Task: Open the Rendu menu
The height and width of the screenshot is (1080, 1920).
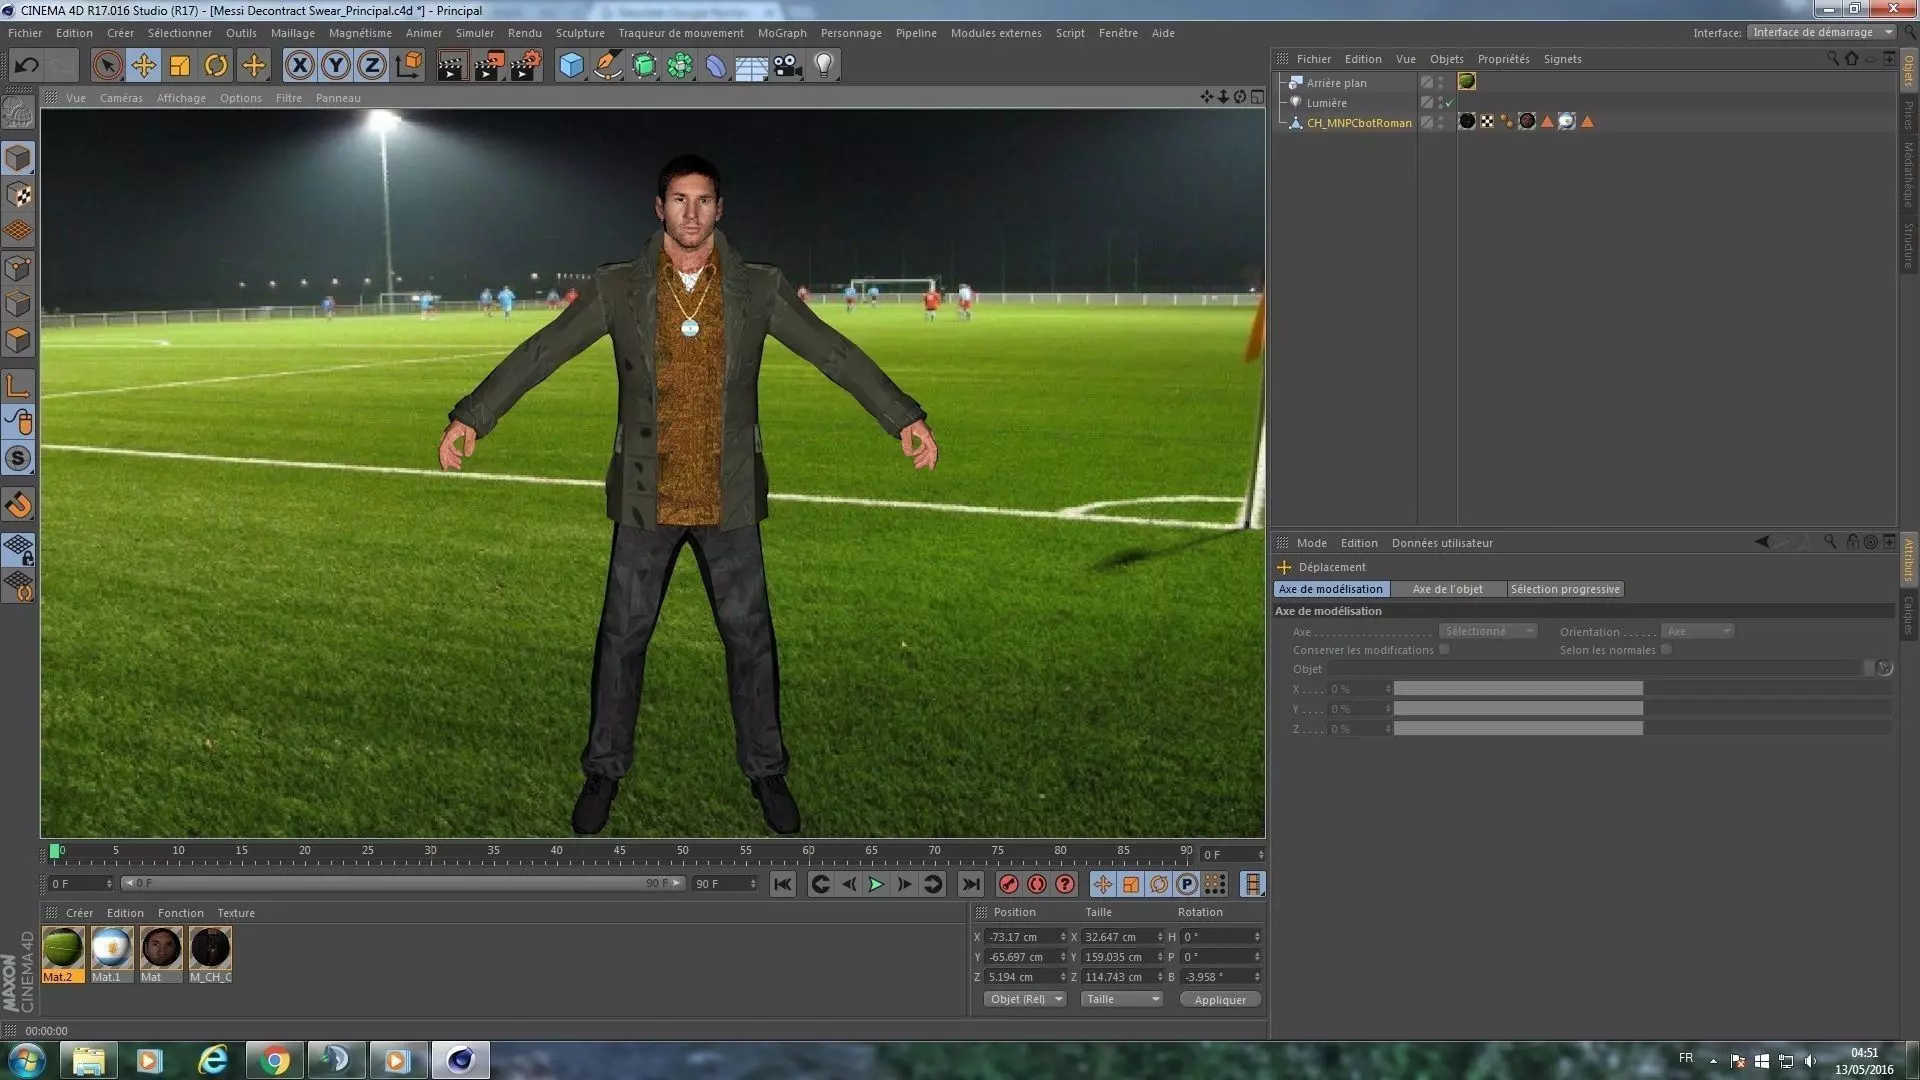Action: [524, 33]
